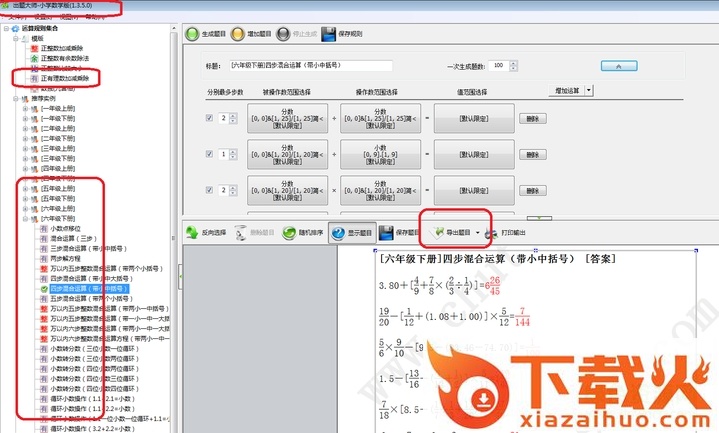The height and width of the screenshot is (433, 719).
Task: Click the 删除题目 trash icon
Action: pyautogui.click(x=241, y=233)
